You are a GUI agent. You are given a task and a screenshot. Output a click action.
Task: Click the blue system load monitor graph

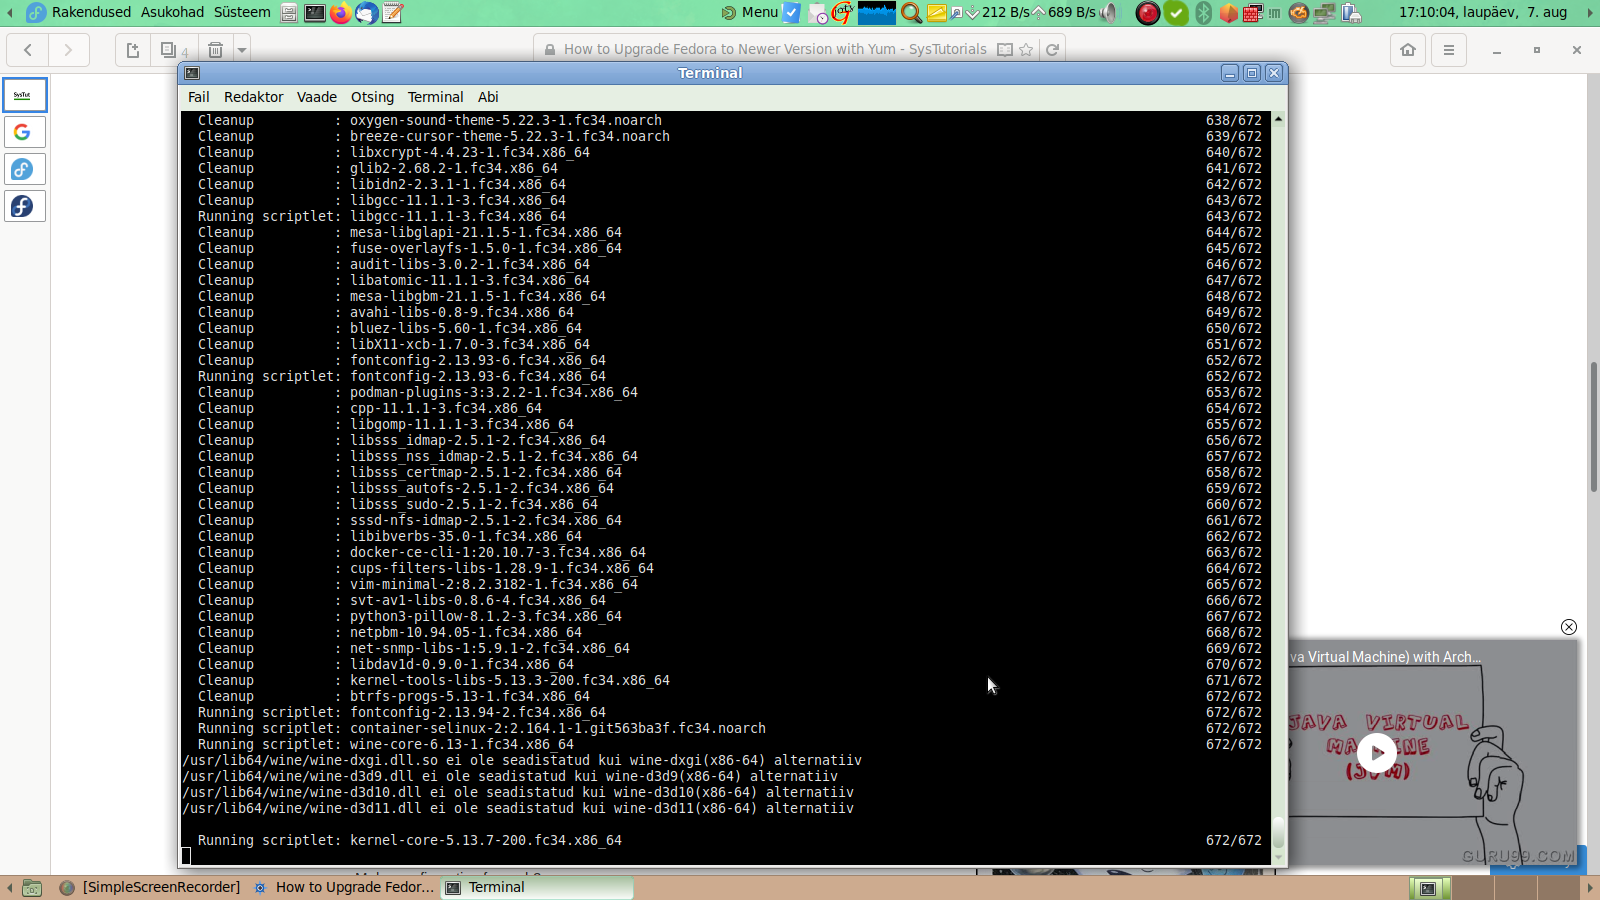coord(877,13)
